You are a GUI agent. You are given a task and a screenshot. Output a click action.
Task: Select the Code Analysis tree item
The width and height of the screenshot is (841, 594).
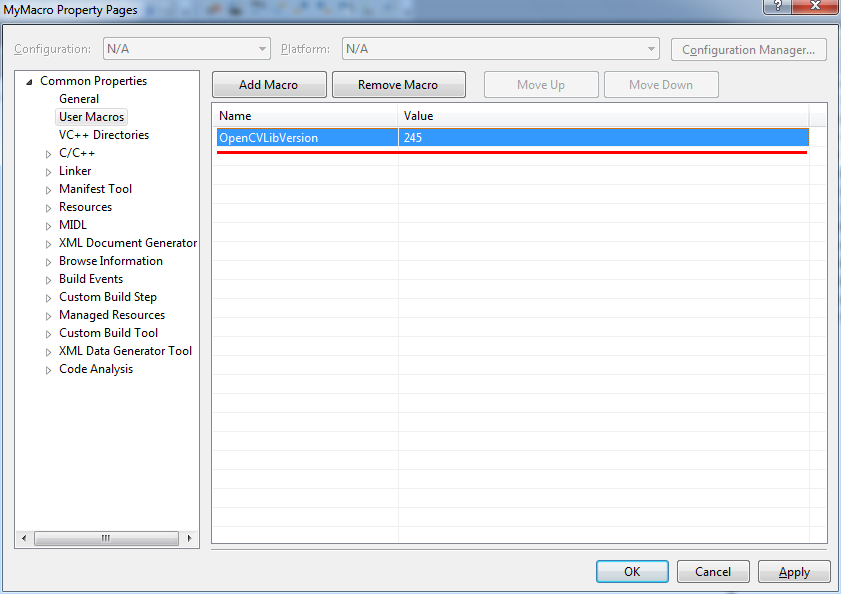click(x=95, y=369)
